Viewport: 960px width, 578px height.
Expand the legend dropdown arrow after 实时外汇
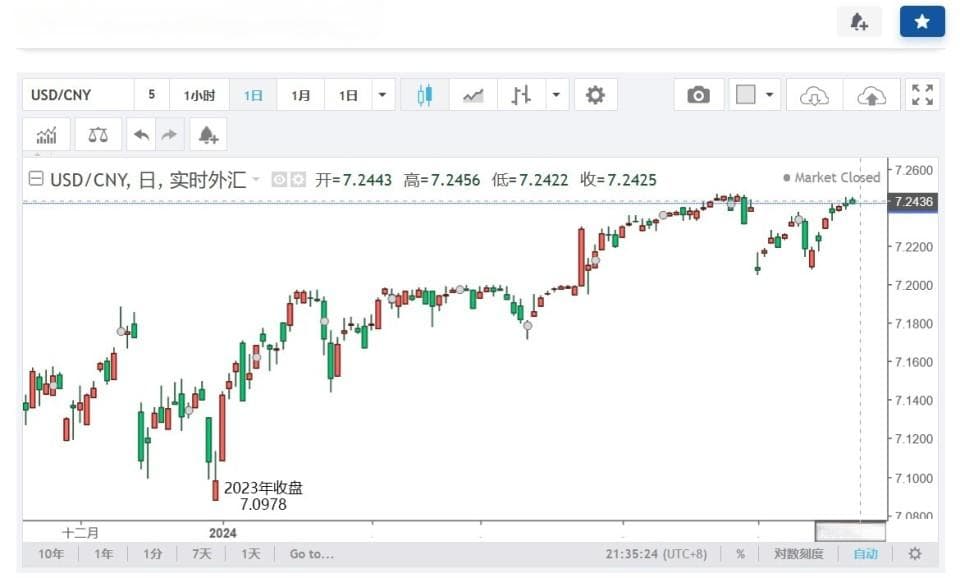(257, 179)
